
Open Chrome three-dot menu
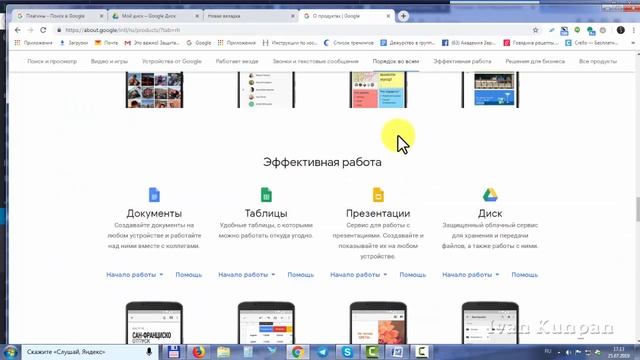coord(633,30)
